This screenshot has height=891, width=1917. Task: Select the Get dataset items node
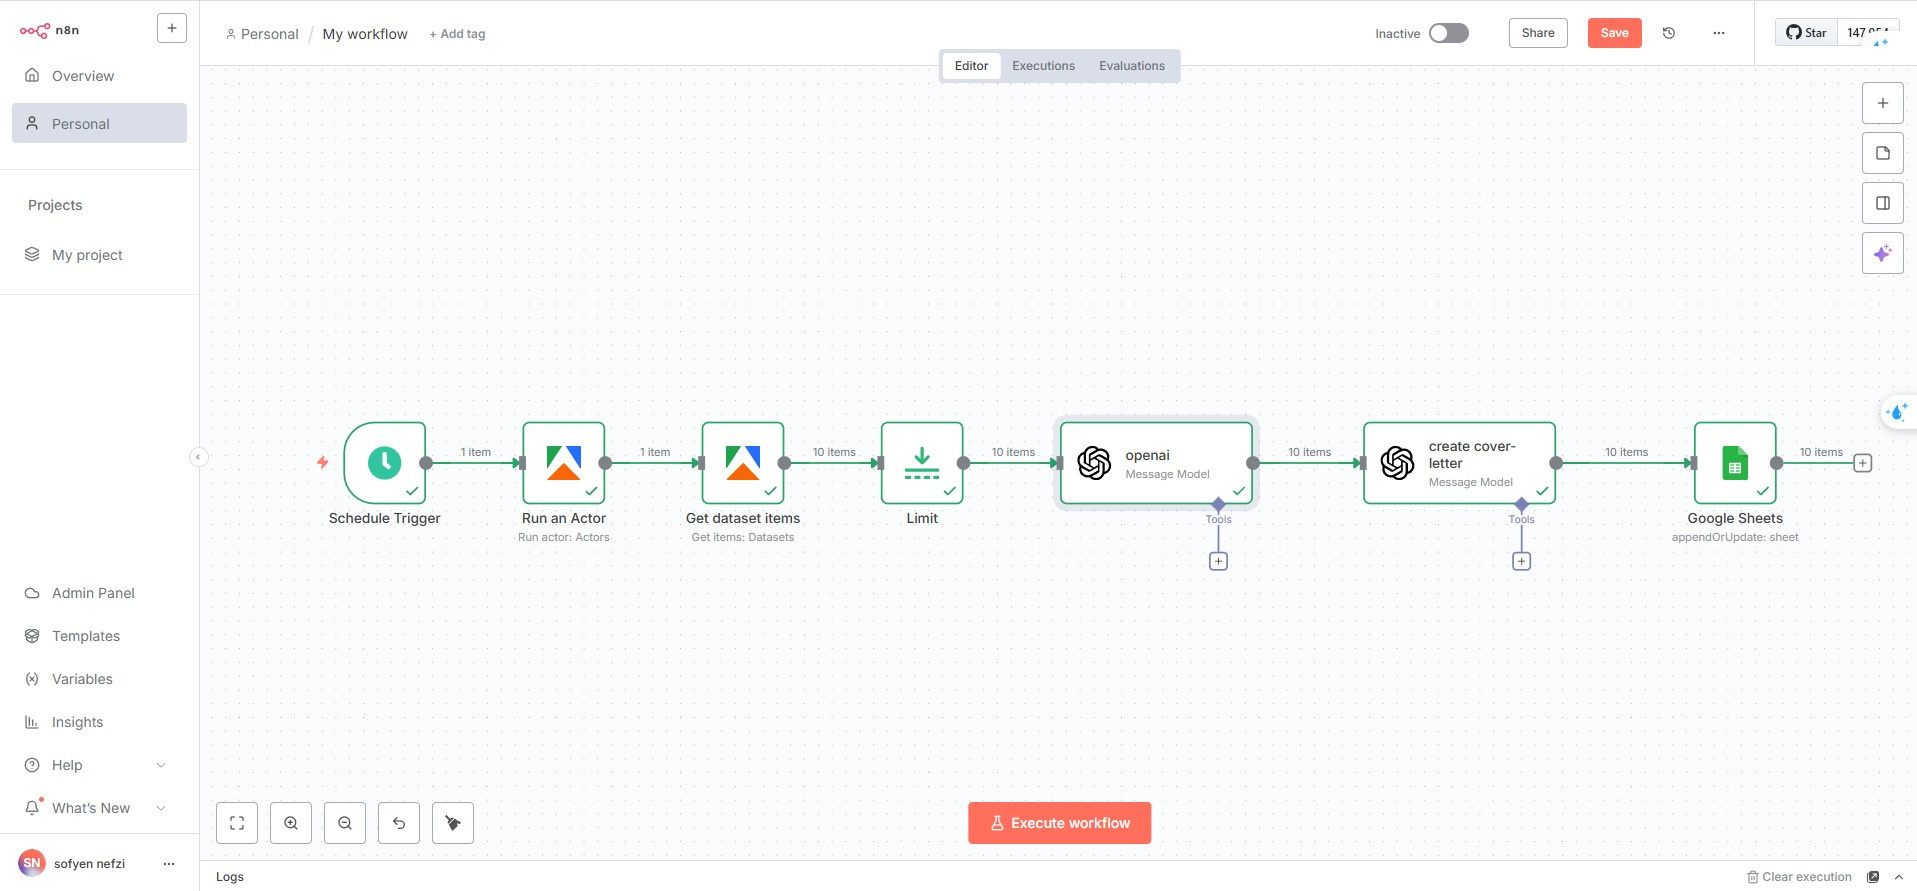743,462
